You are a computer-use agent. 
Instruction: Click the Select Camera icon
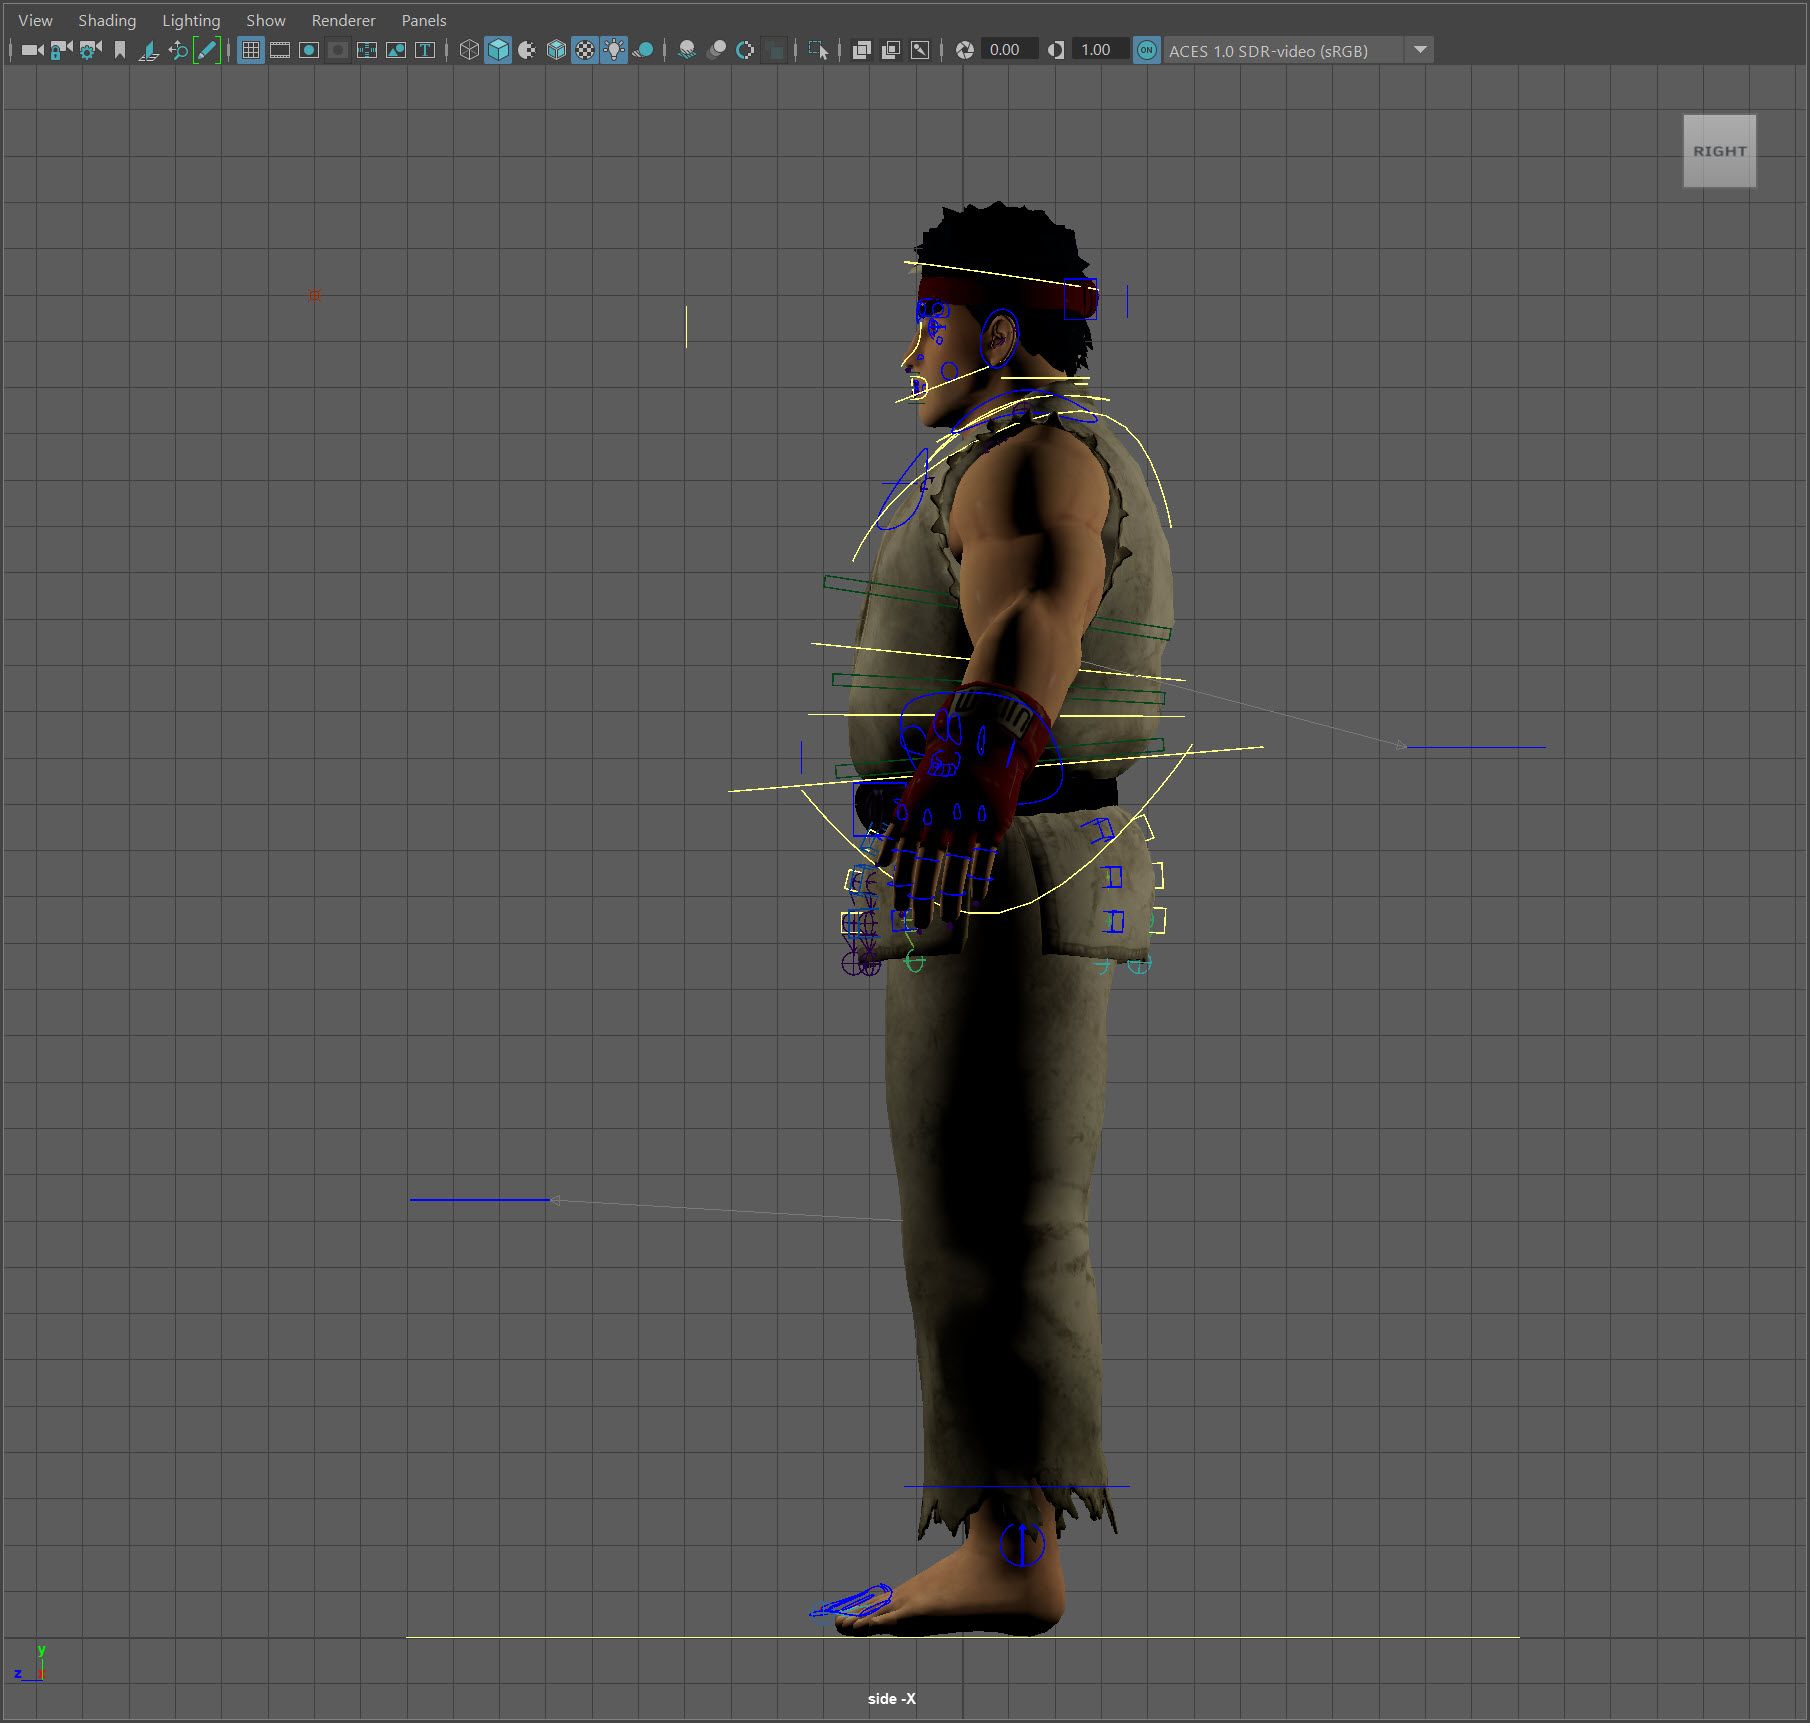click(x=32, y=50)
